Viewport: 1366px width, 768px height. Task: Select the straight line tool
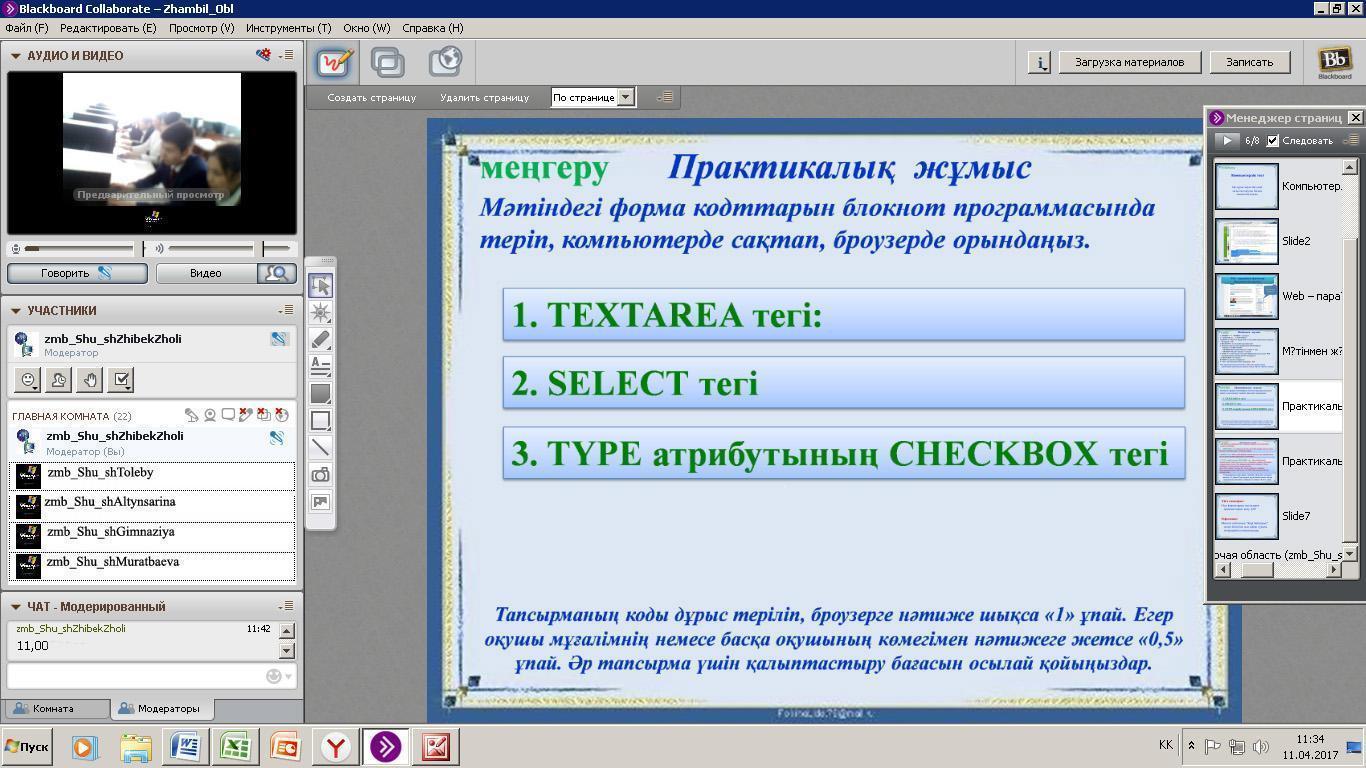(x=320, y=447)
